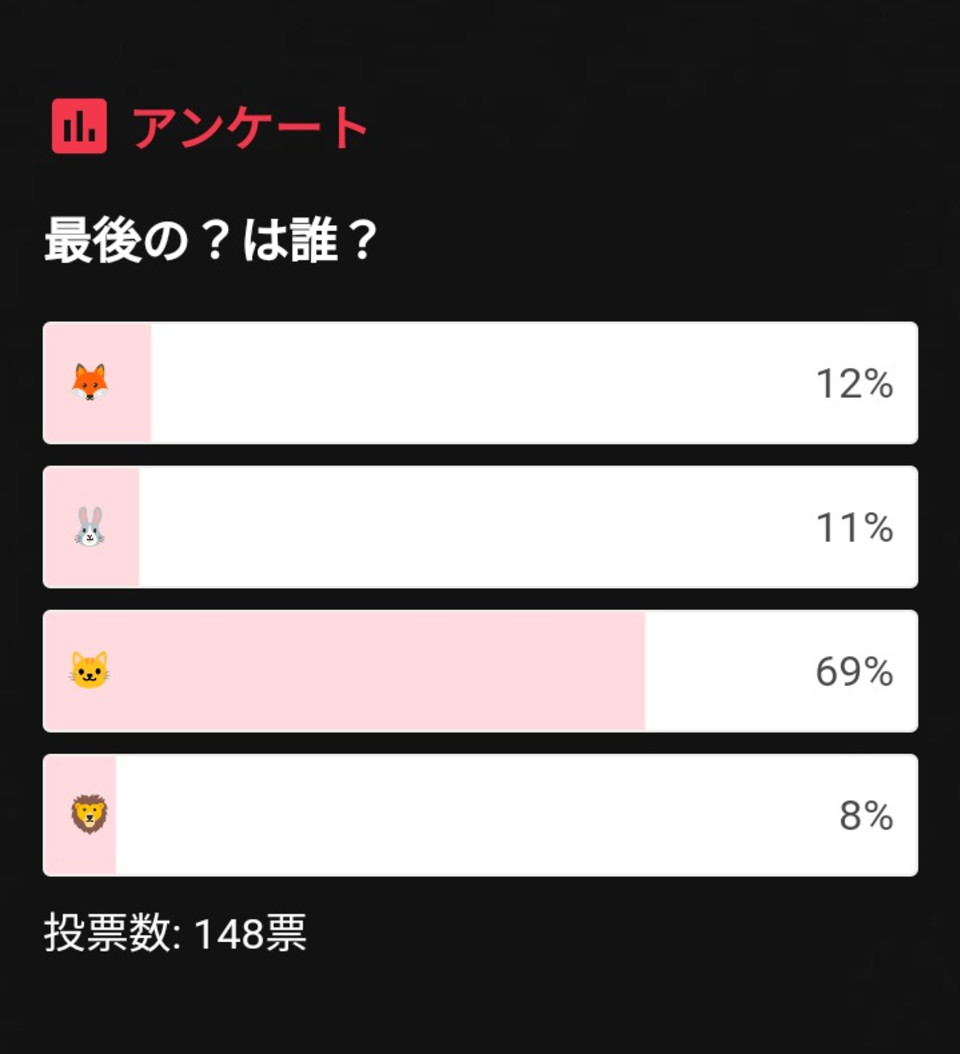The height and width of the screenshot is (1054, 960).
Task: Click the 12% result label
Action: (854, 384)
